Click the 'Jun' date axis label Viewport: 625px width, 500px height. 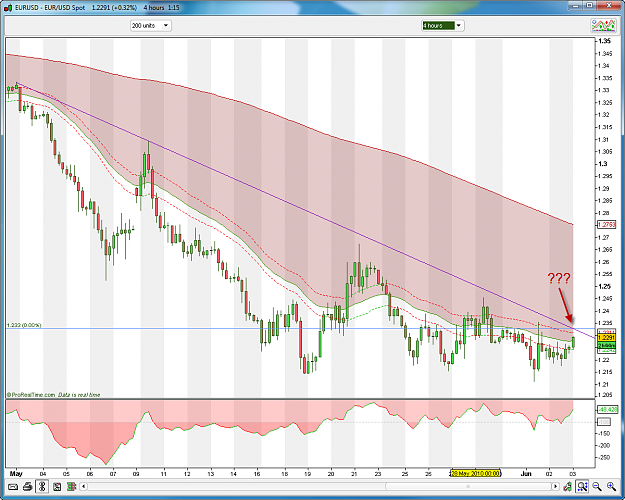coord(527,474)
